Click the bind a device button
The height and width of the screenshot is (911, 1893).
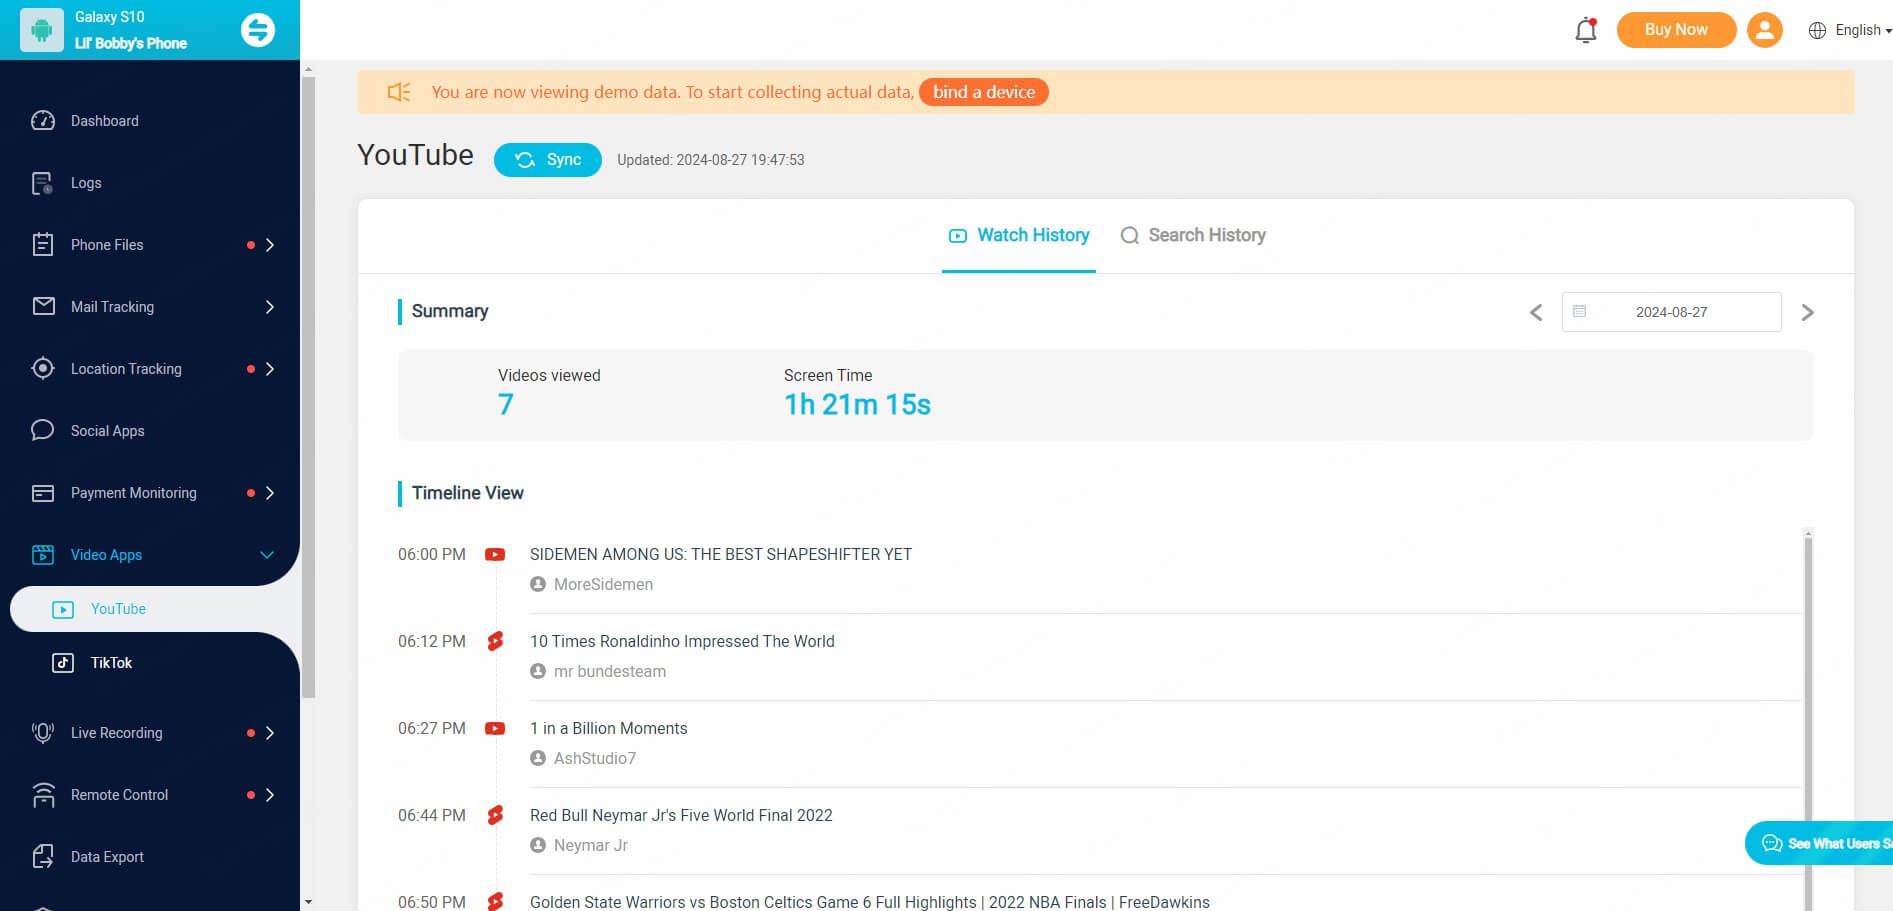(984, 92)
